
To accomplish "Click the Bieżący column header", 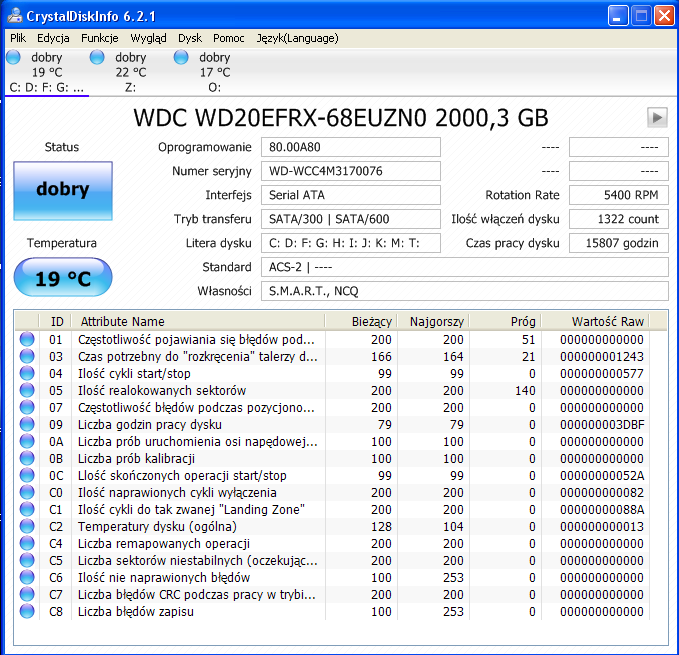I will coord(361,322).
